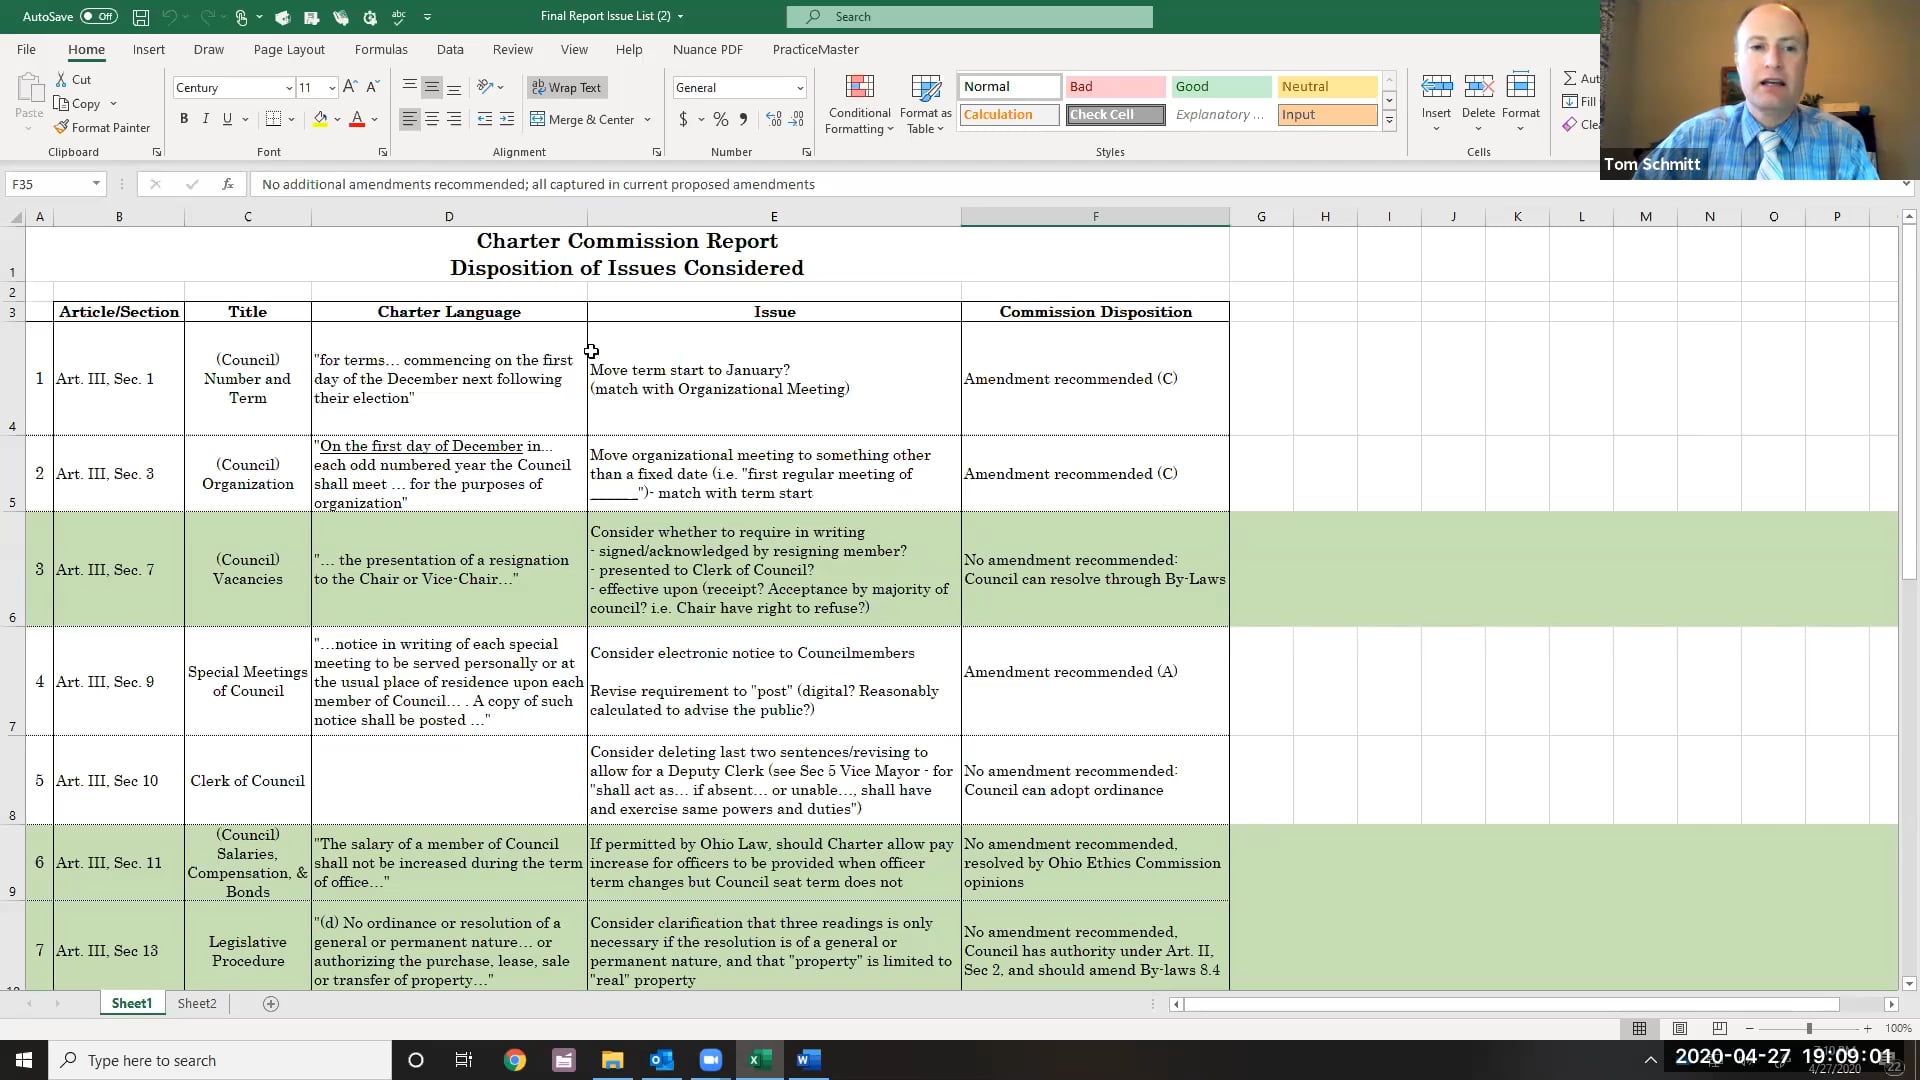Image resolution: width=1920 pixels, height=1080 pixels.
Task: Click the Borders button
Action: point(274,120)
